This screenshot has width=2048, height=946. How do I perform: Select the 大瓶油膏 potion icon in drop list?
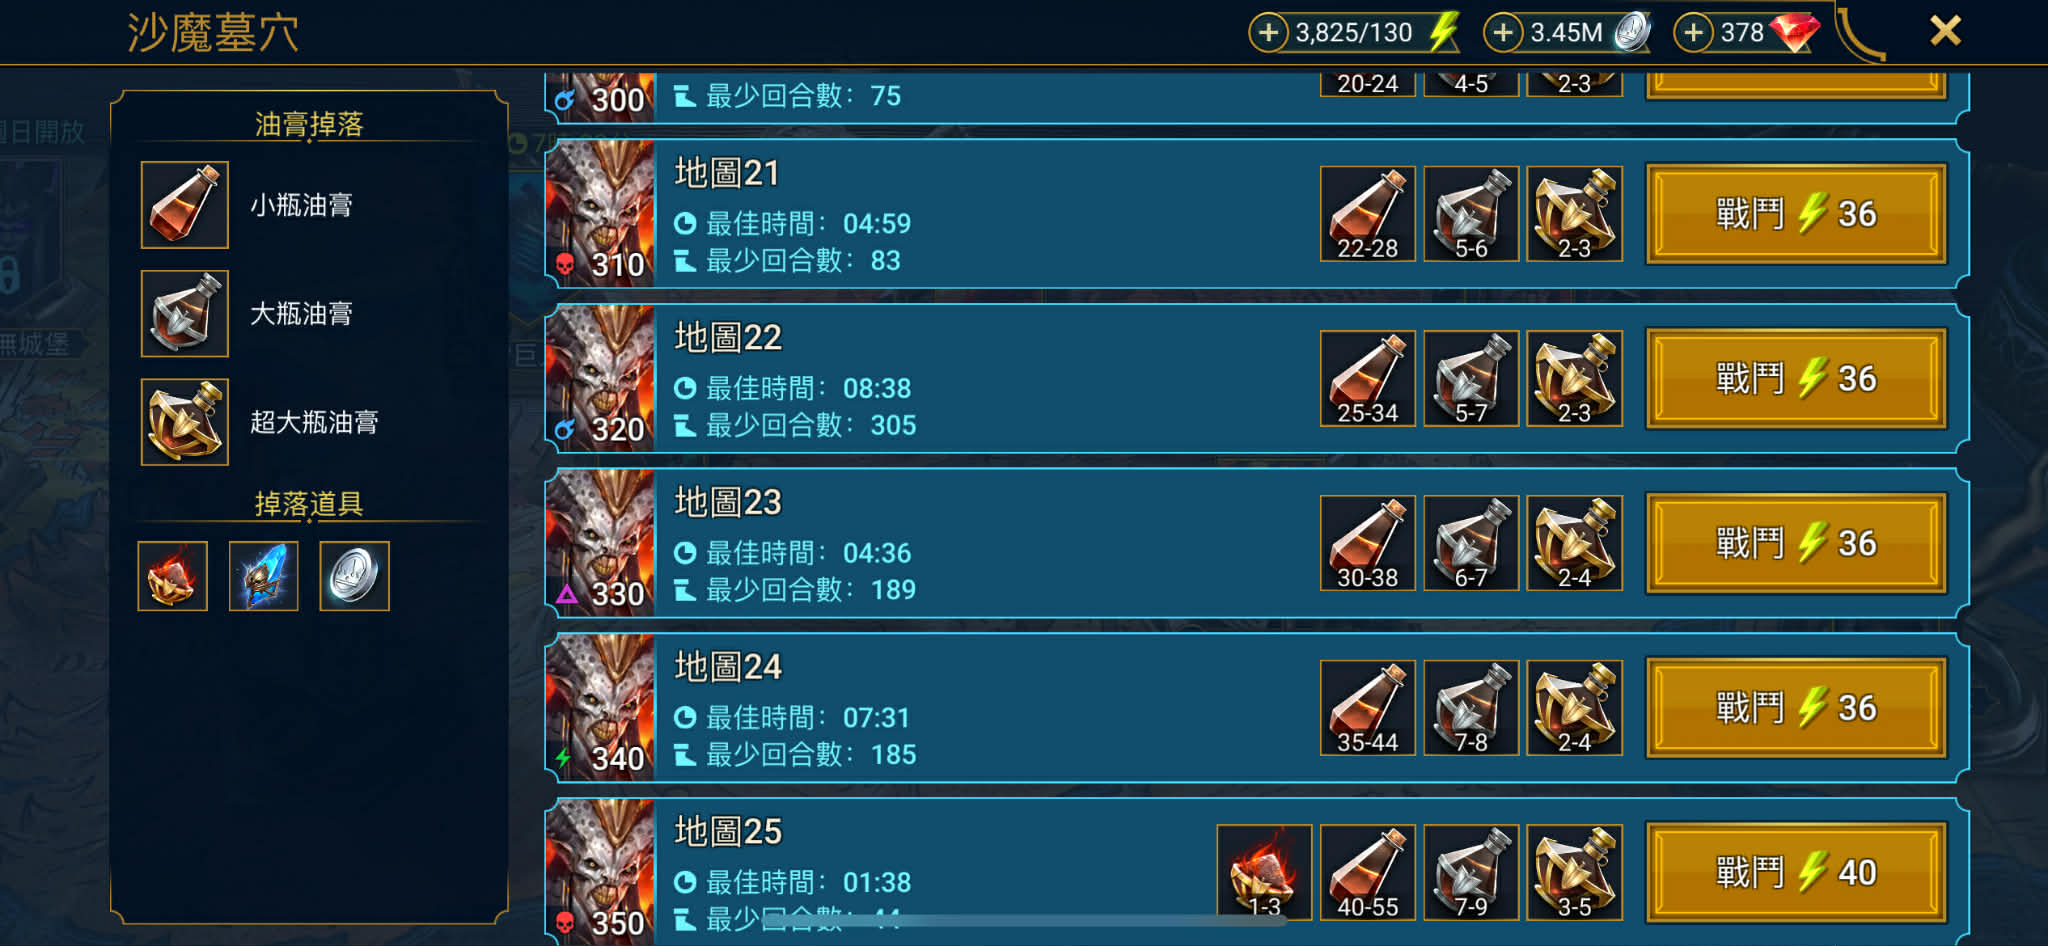click(185, 314)
